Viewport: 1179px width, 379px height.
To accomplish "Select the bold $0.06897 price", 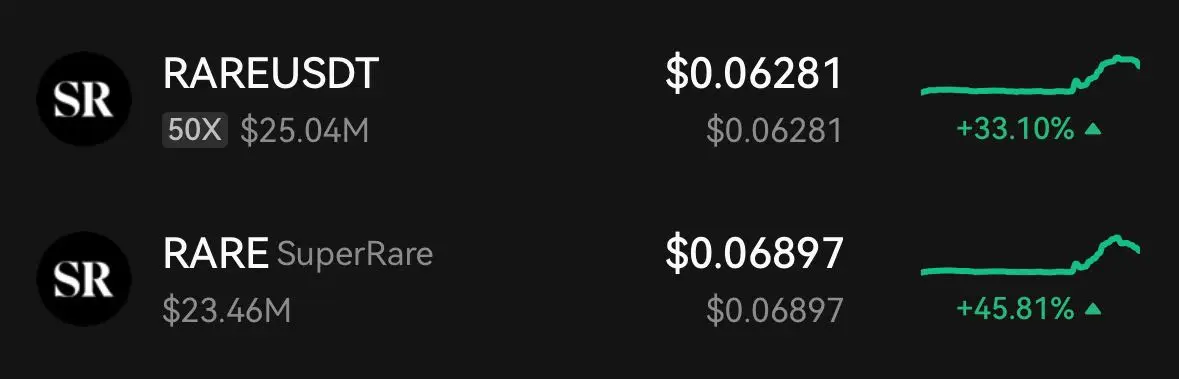I will click(753, 254).
